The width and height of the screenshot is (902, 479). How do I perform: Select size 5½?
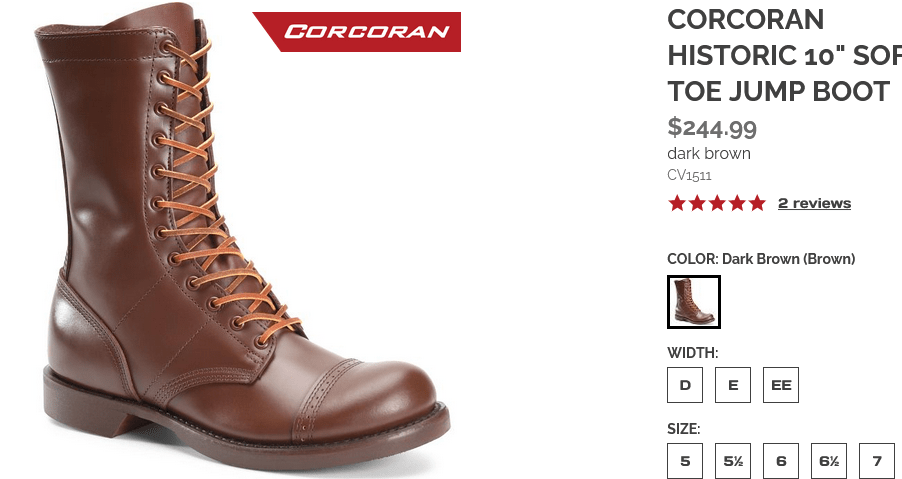click(x=733, y=461)
